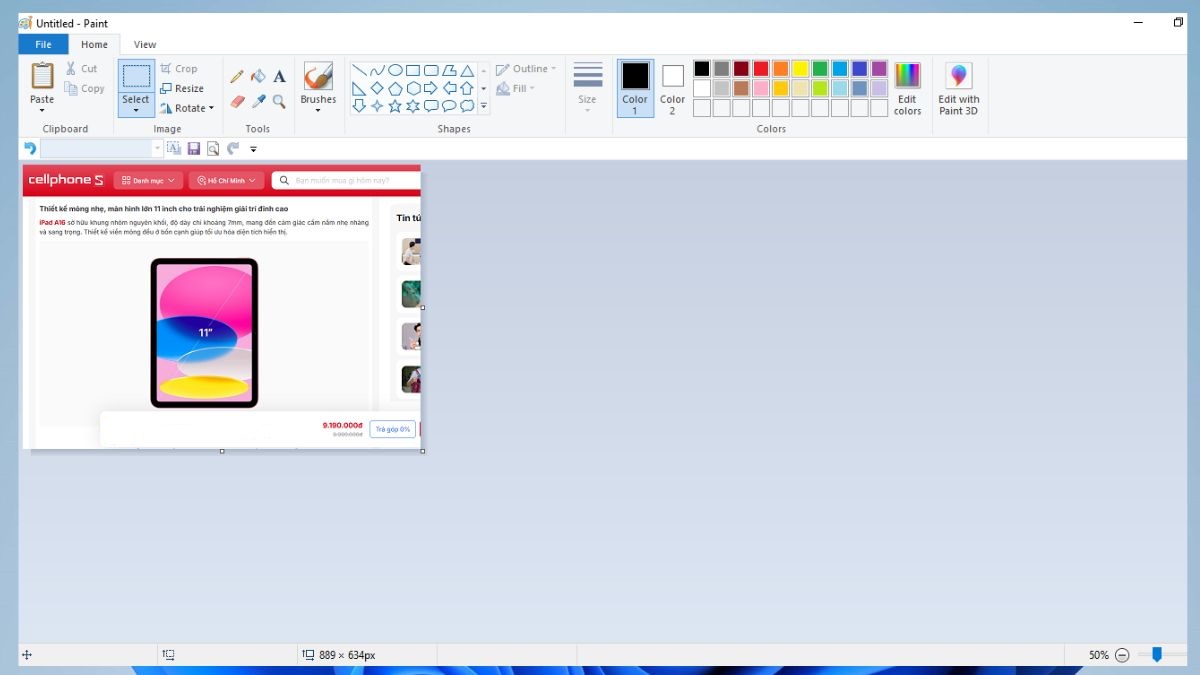Open the line Size dropdown
1200x675 pixels.
click(588, 88)
